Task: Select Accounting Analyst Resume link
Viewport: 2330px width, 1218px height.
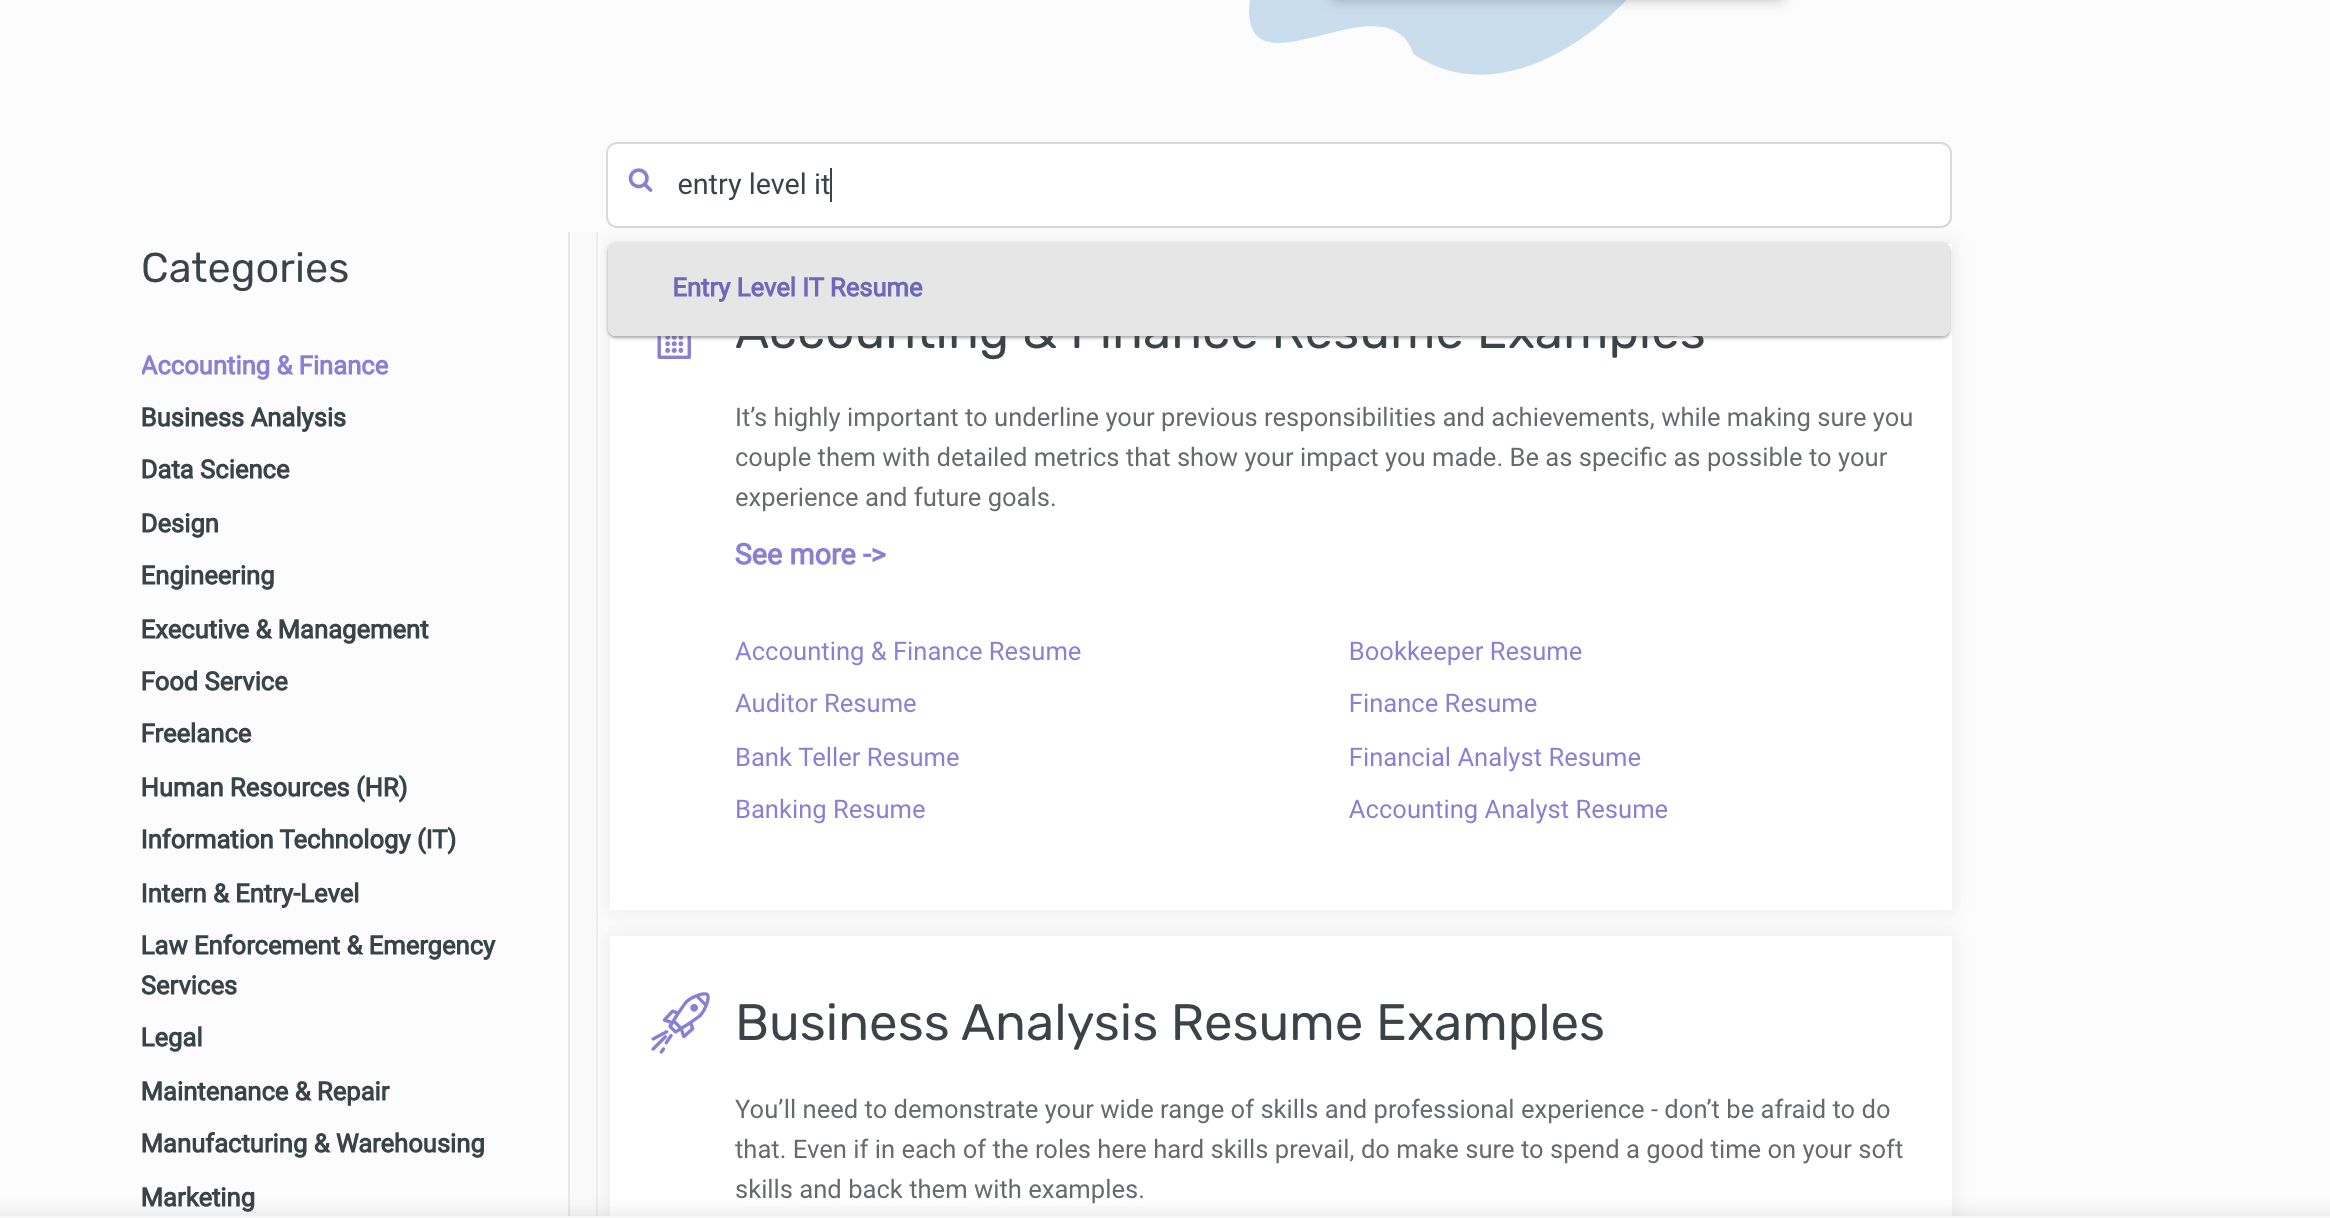Action: (x=1507, y=808)
